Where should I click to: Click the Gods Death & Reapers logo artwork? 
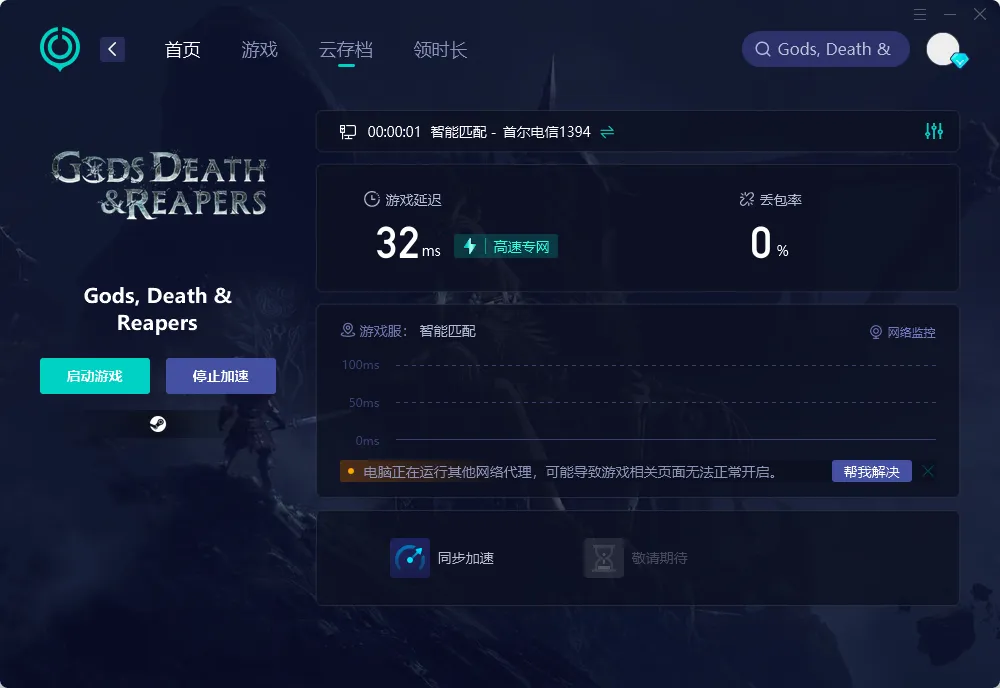159,185
